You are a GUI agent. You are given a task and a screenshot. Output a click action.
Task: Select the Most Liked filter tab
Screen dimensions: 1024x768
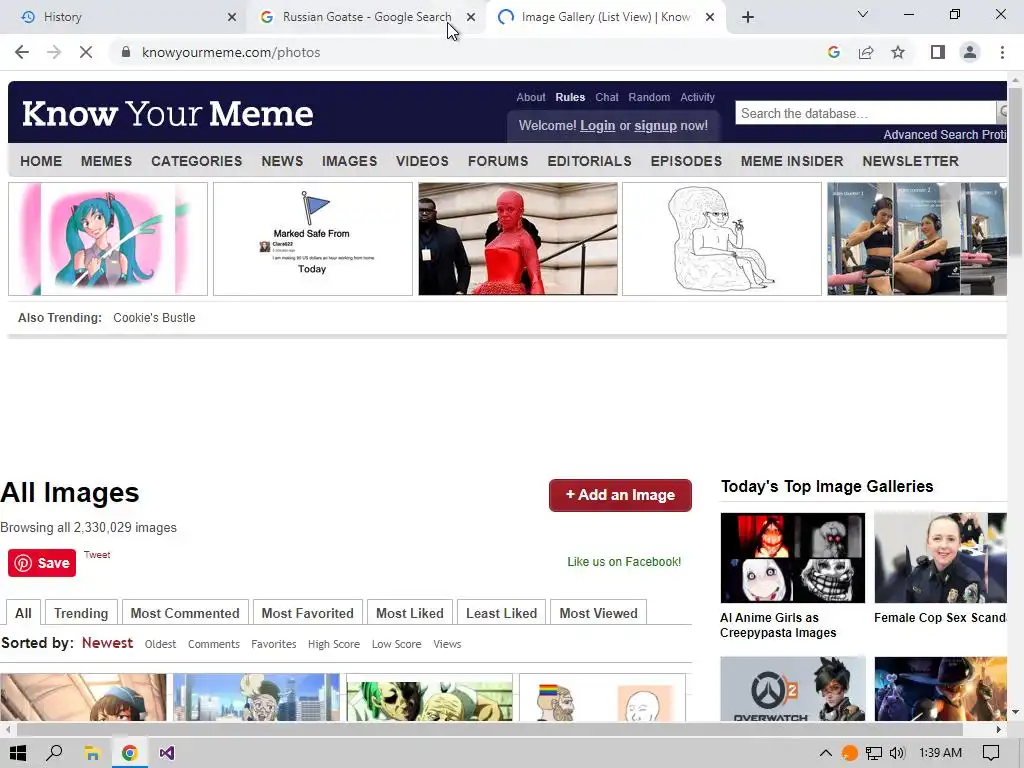pos(409,613)
